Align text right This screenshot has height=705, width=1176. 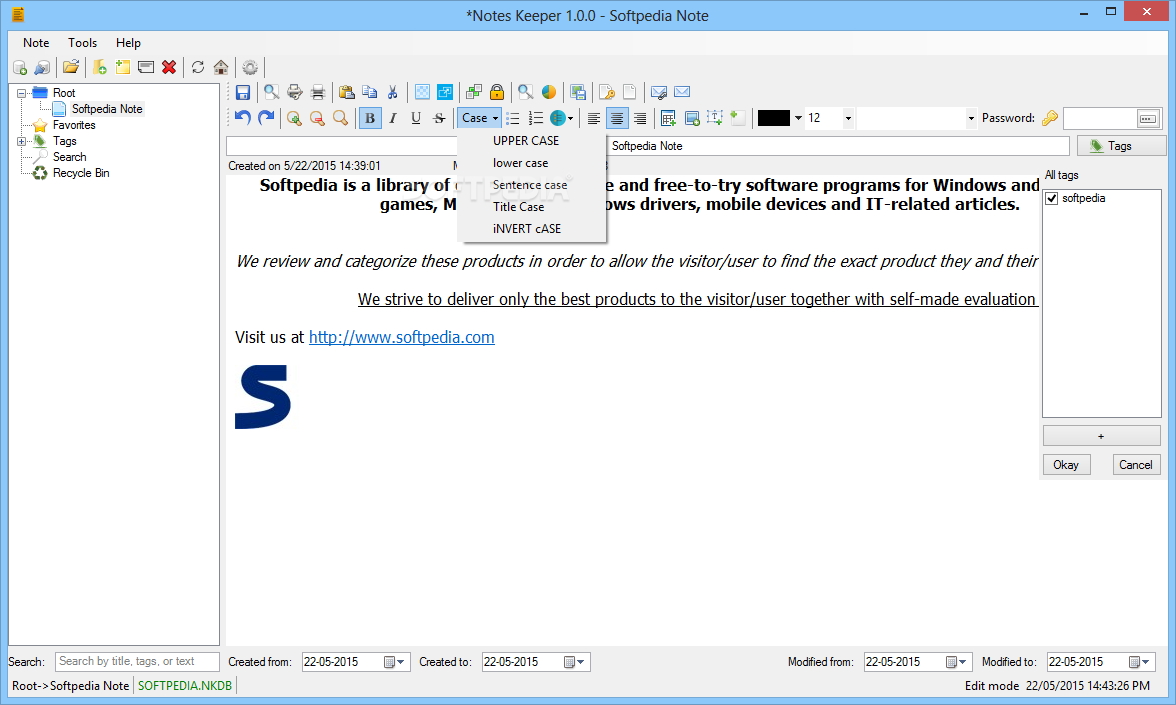pyautogui.click(x=640, y=118)
